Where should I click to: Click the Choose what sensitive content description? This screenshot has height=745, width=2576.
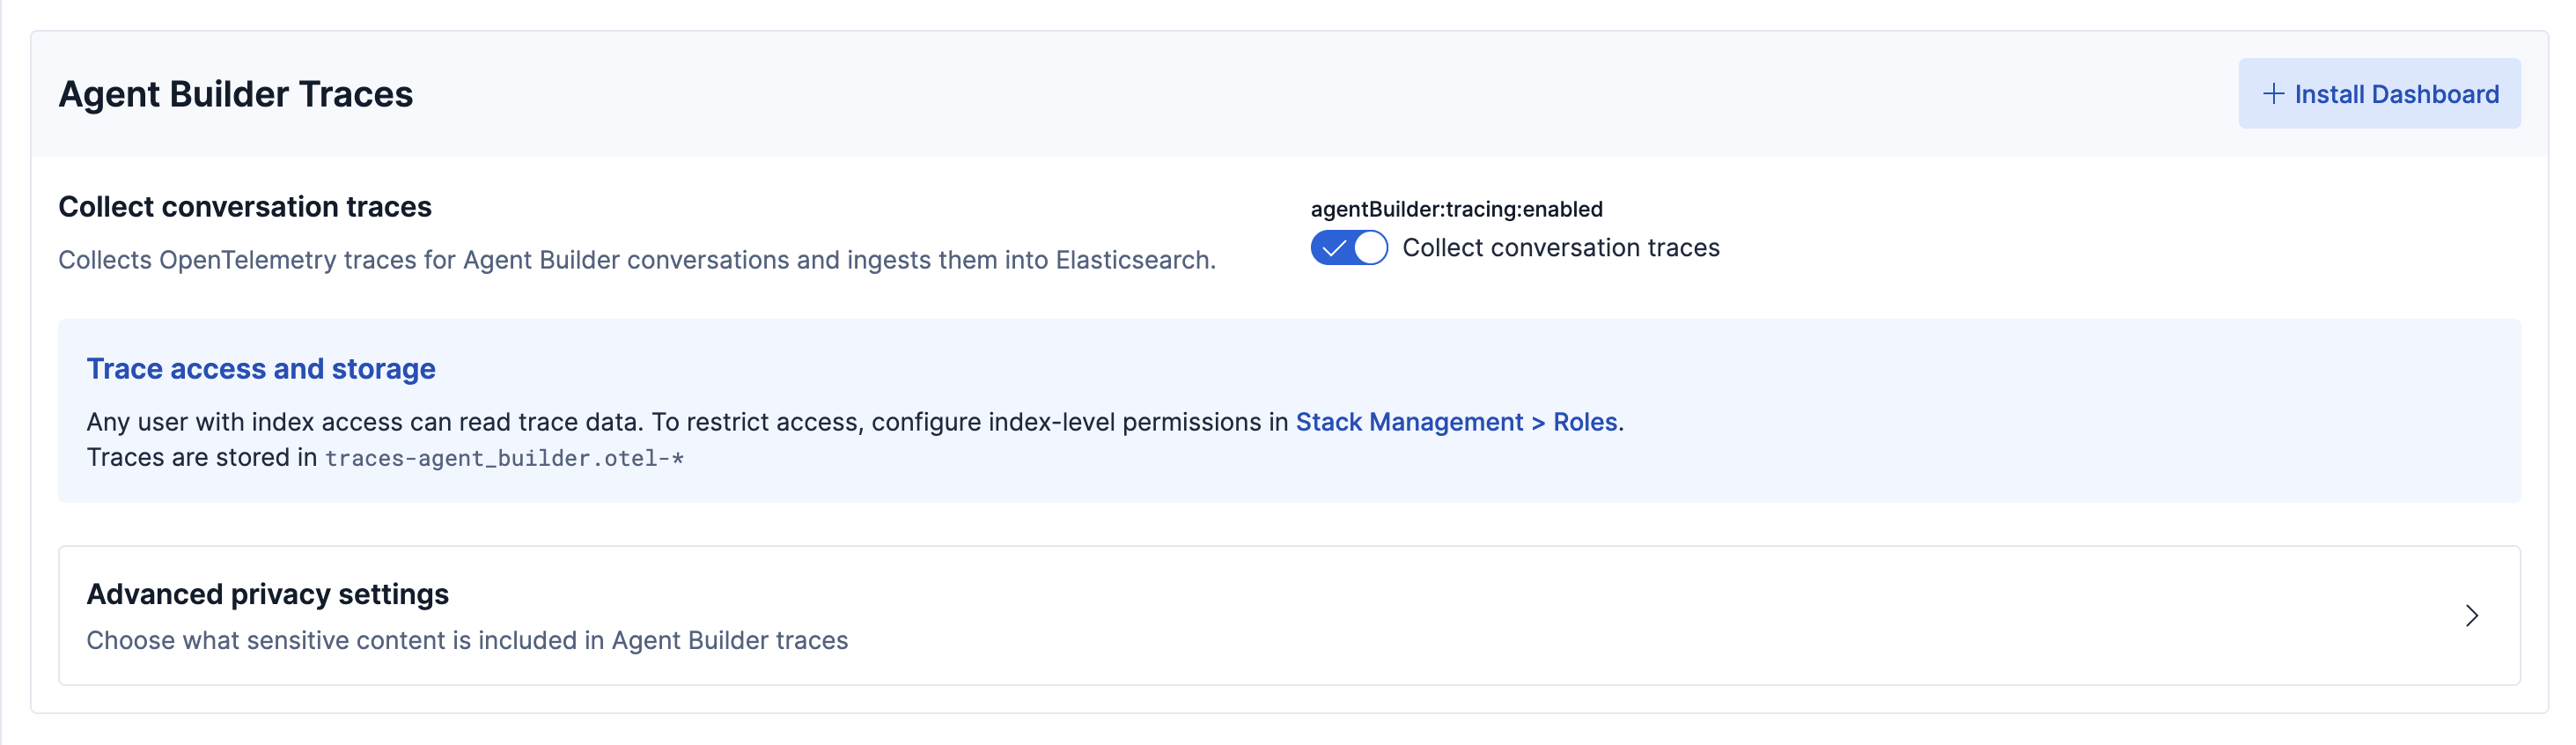(x=467, y=640)
